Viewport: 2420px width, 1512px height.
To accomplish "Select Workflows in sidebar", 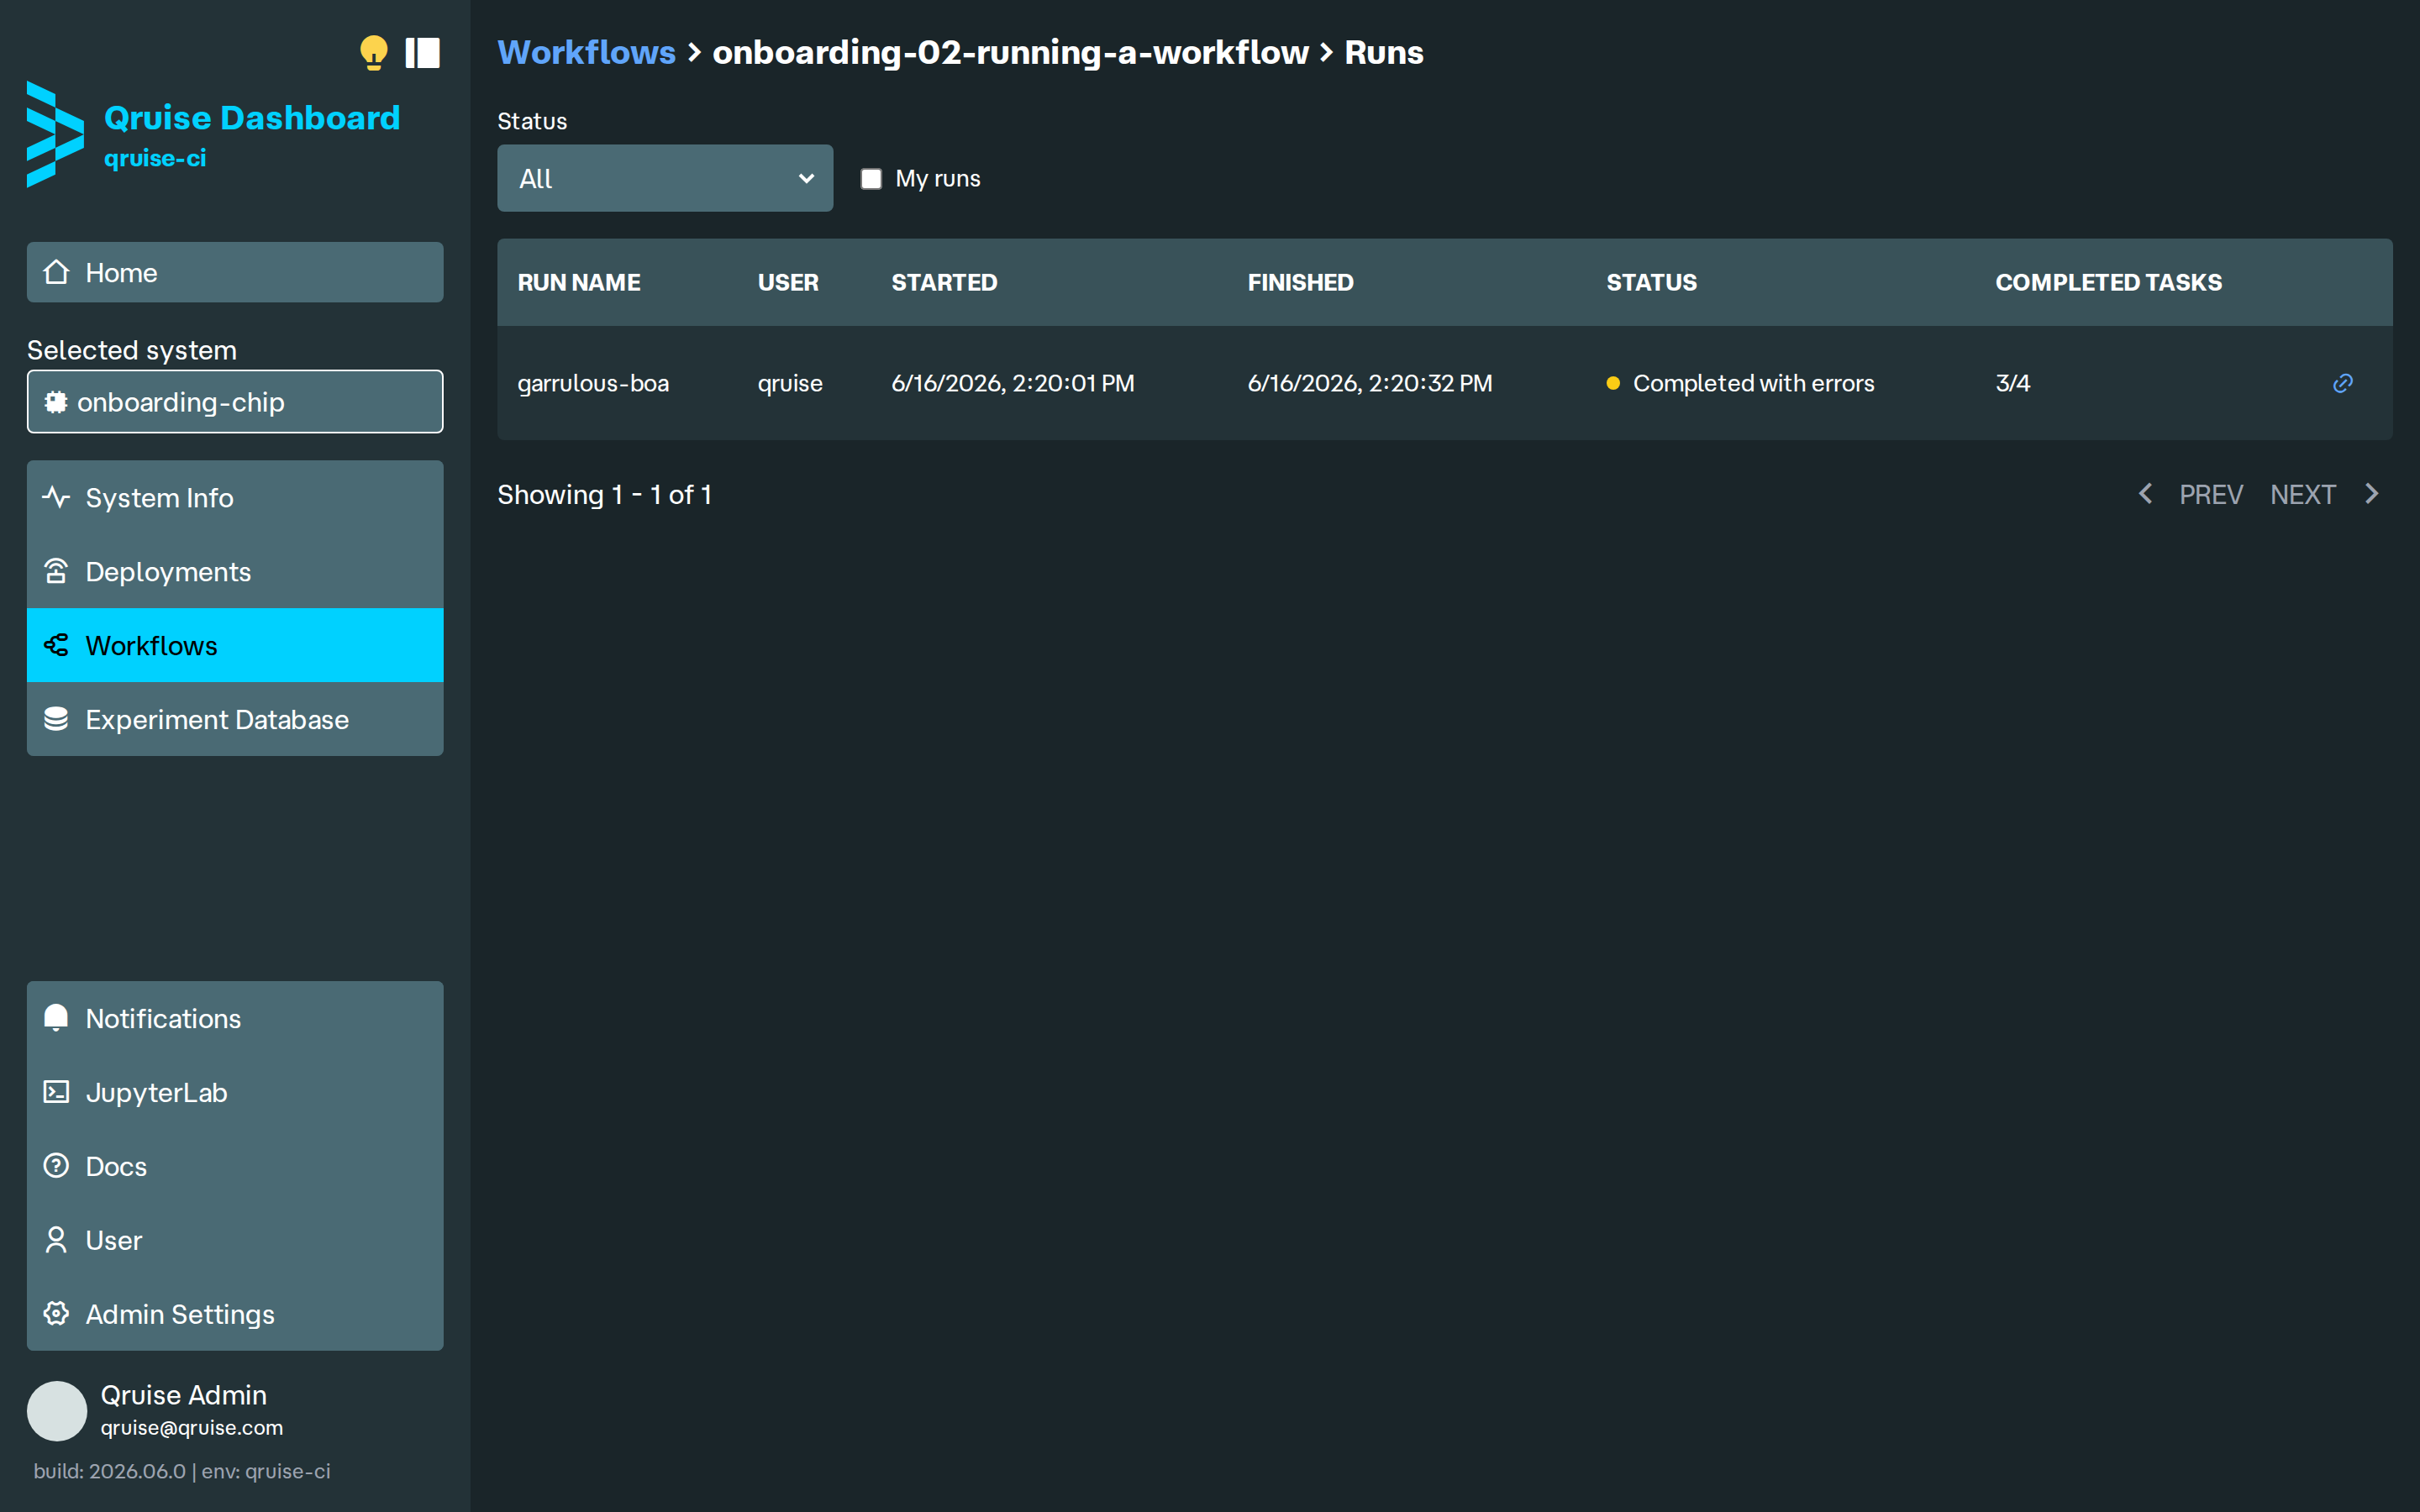I will [235, 645].
